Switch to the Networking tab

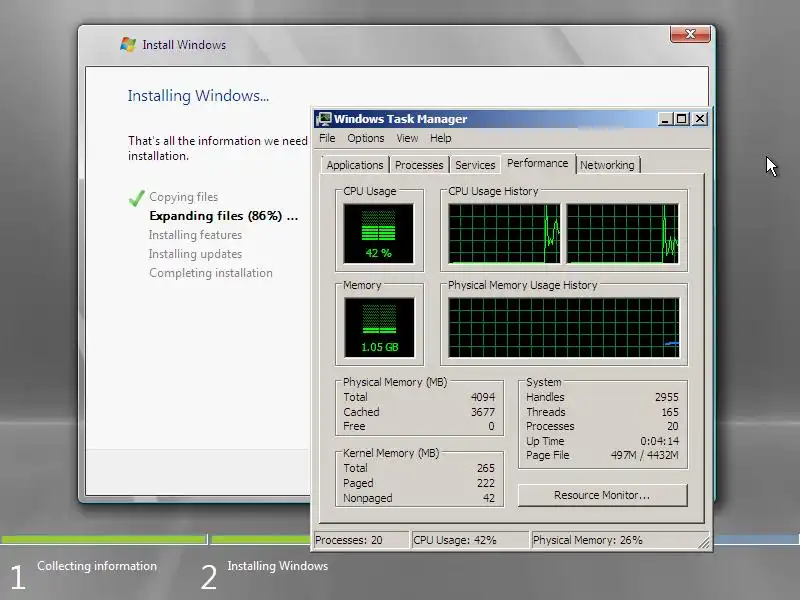pyautogui.click(x=607, y=165)
